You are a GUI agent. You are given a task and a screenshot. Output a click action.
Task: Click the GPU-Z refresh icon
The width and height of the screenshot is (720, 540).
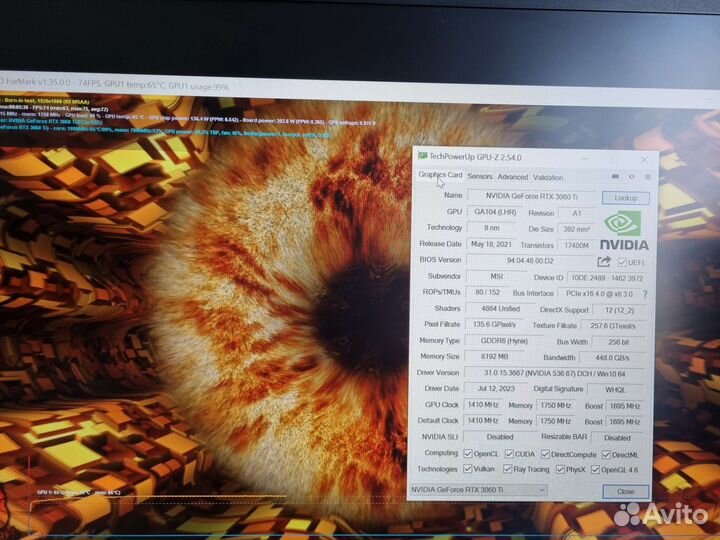(x=631, y=177)
